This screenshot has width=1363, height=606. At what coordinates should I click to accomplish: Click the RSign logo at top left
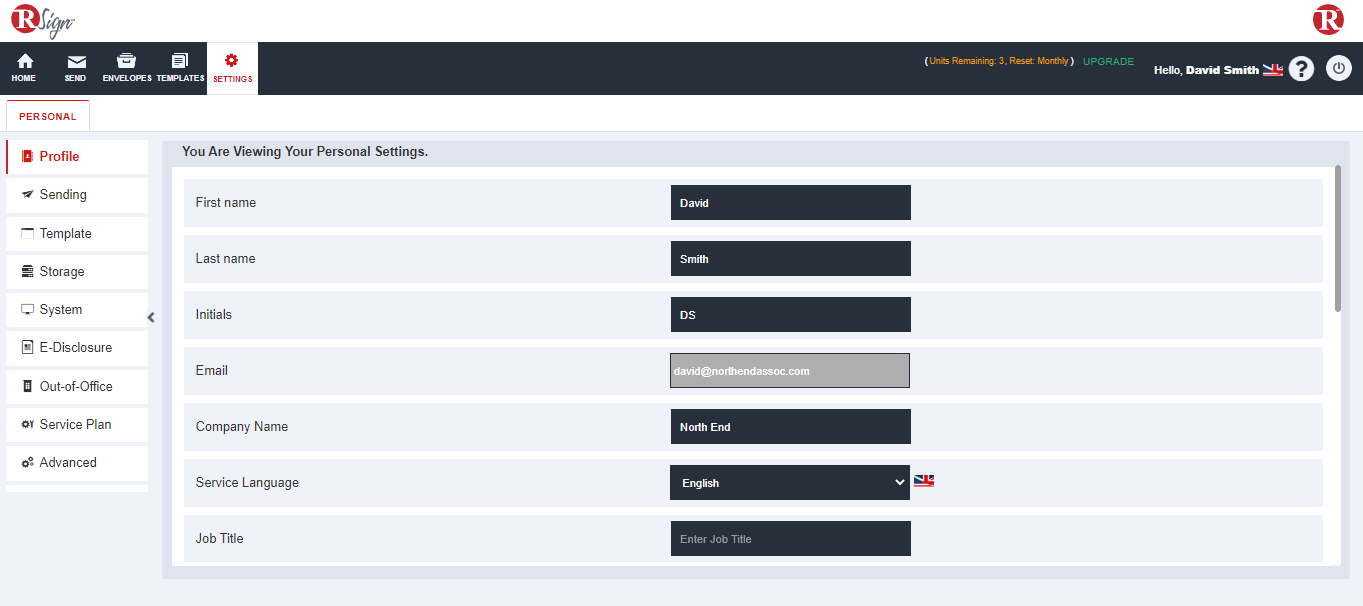click(43, 21)
